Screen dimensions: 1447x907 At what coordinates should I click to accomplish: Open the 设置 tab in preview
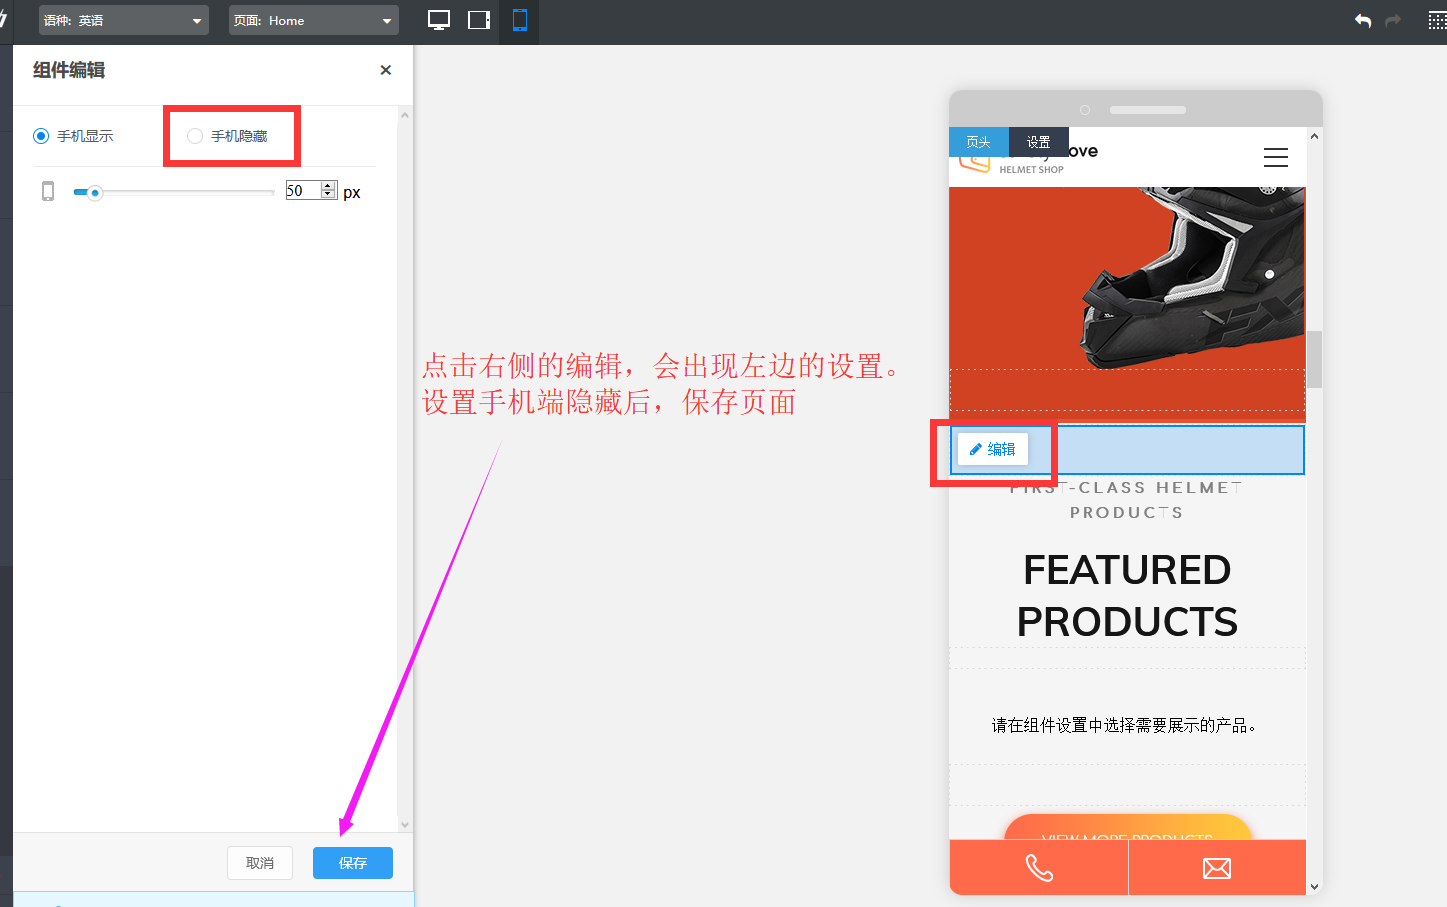point(1038,142)
